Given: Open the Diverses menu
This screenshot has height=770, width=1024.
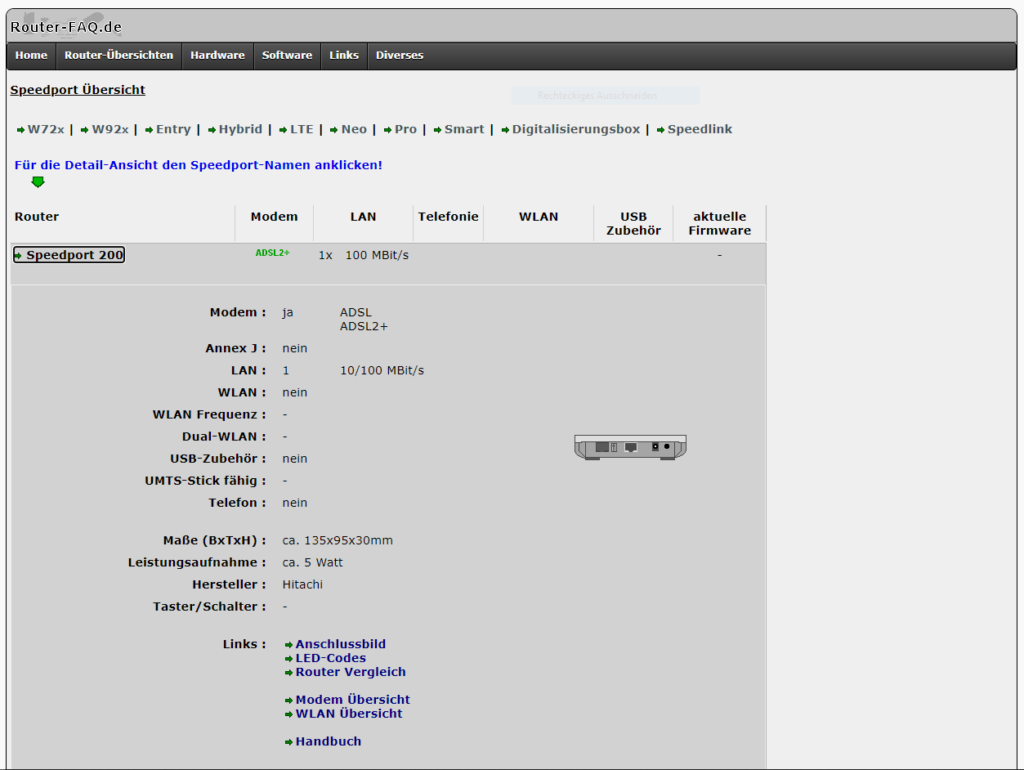Looking at the screenshot, I should pyautogui.click(x=399, y=56).
